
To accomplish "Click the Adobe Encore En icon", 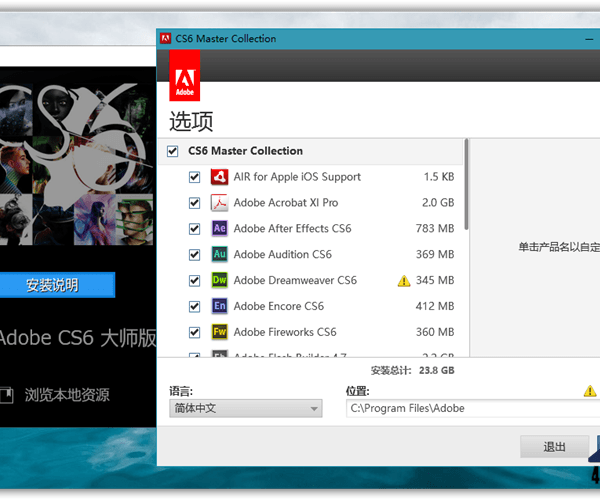I will pos(219,307).
